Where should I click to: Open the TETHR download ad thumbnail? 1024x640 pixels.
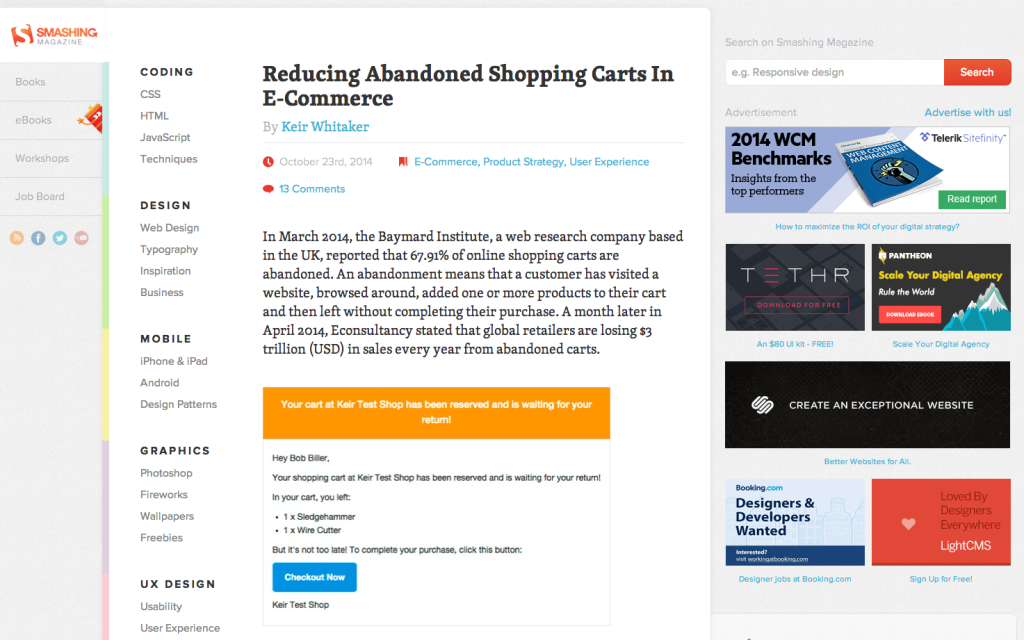pyautogui.click(x=795, y=287)
